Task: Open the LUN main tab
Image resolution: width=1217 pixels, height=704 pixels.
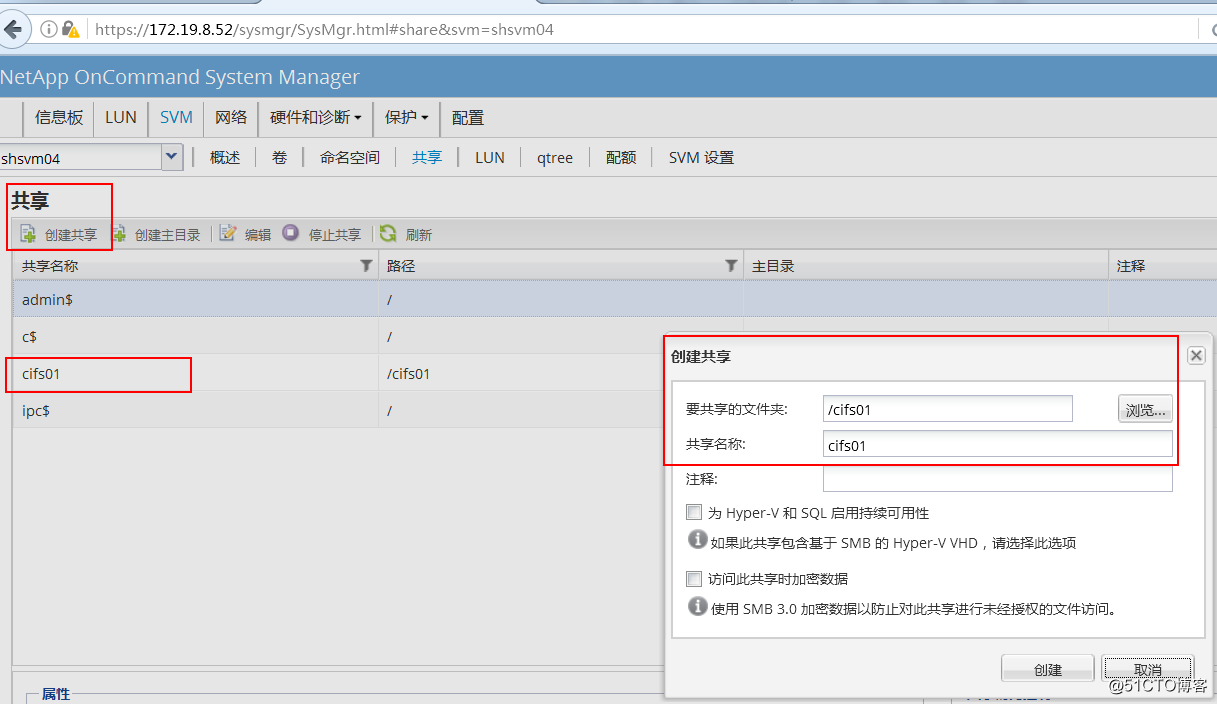Action: point(121,117)
